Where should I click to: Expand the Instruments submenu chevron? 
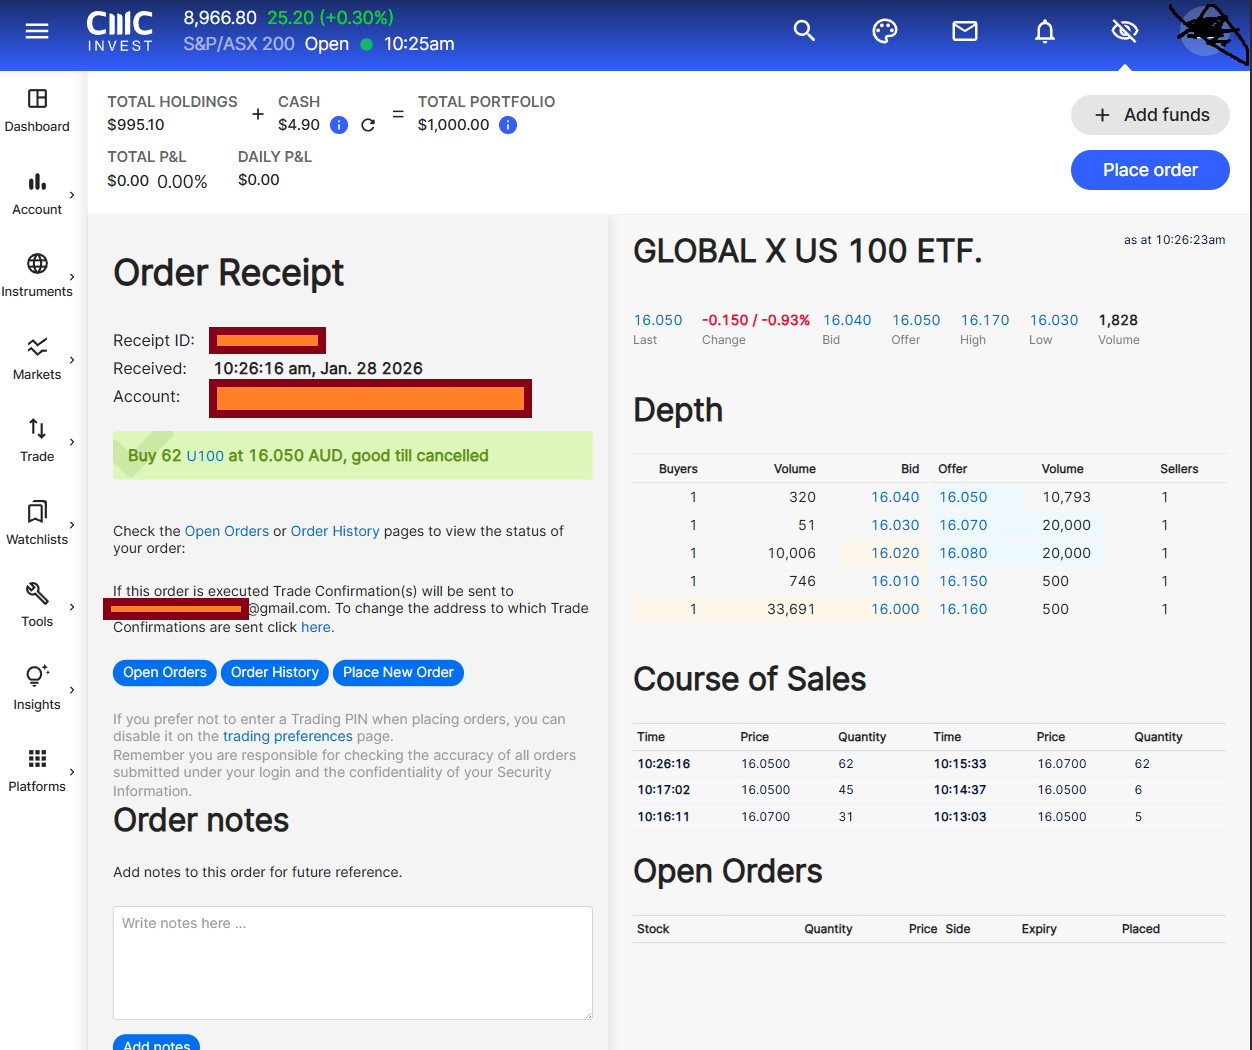coord(72,277)
